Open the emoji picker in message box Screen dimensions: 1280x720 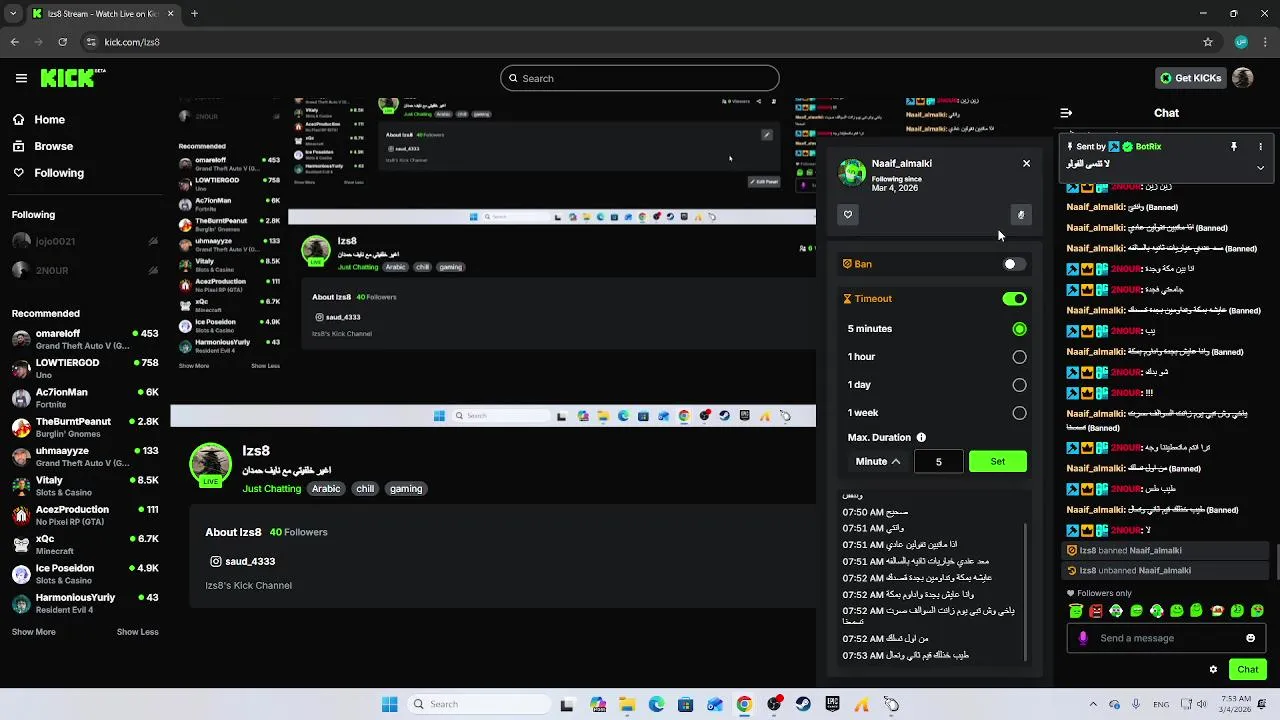tap(1250, 638)
